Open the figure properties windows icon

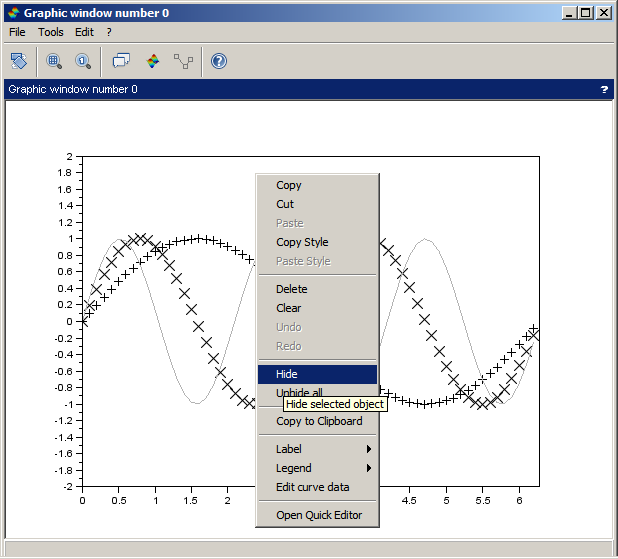tap(121, 61)
